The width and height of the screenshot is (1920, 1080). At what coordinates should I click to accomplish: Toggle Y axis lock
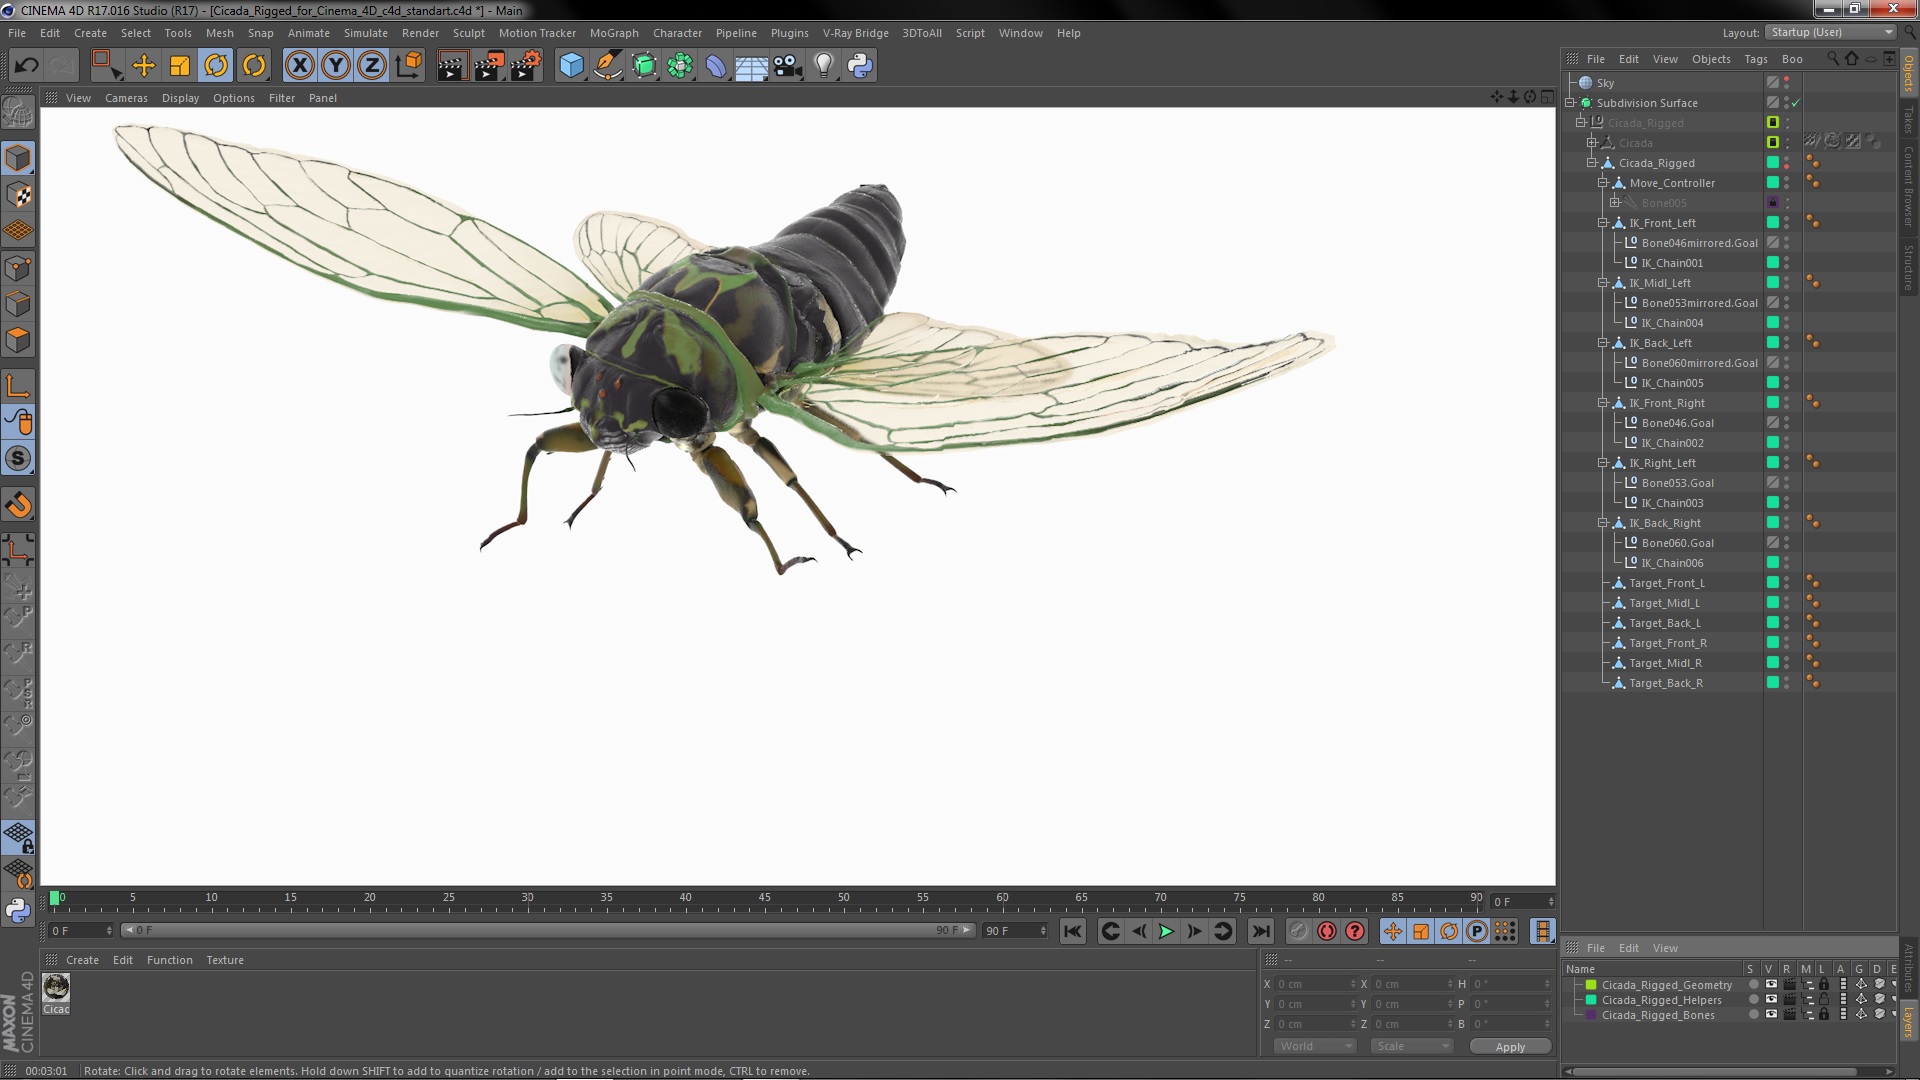[x=336, y=66]
